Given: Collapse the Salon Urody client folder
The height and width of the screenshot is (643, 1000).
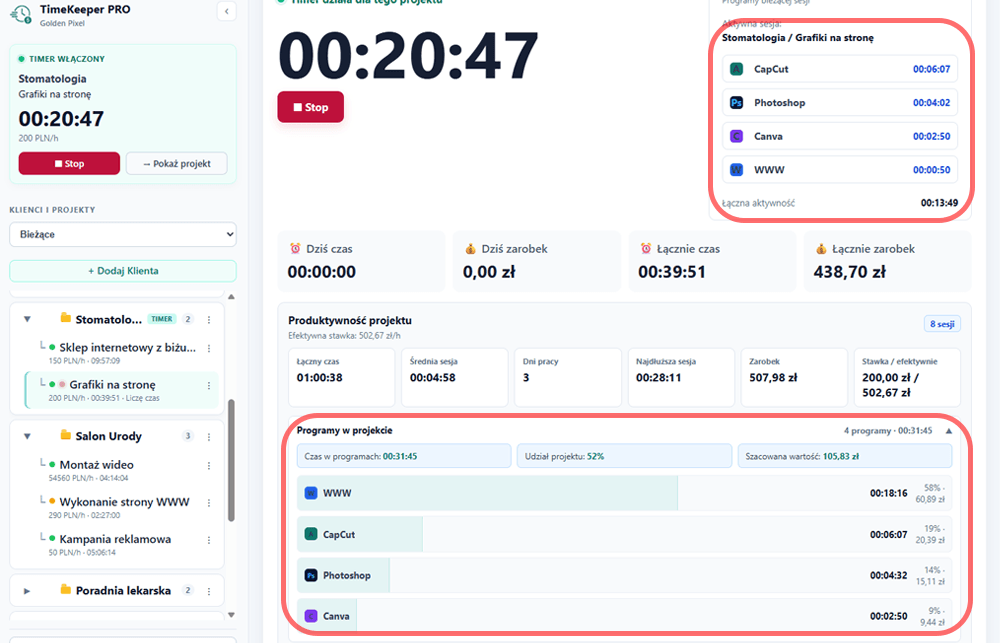Looking at the screenshot, I should tap(27, 436).
